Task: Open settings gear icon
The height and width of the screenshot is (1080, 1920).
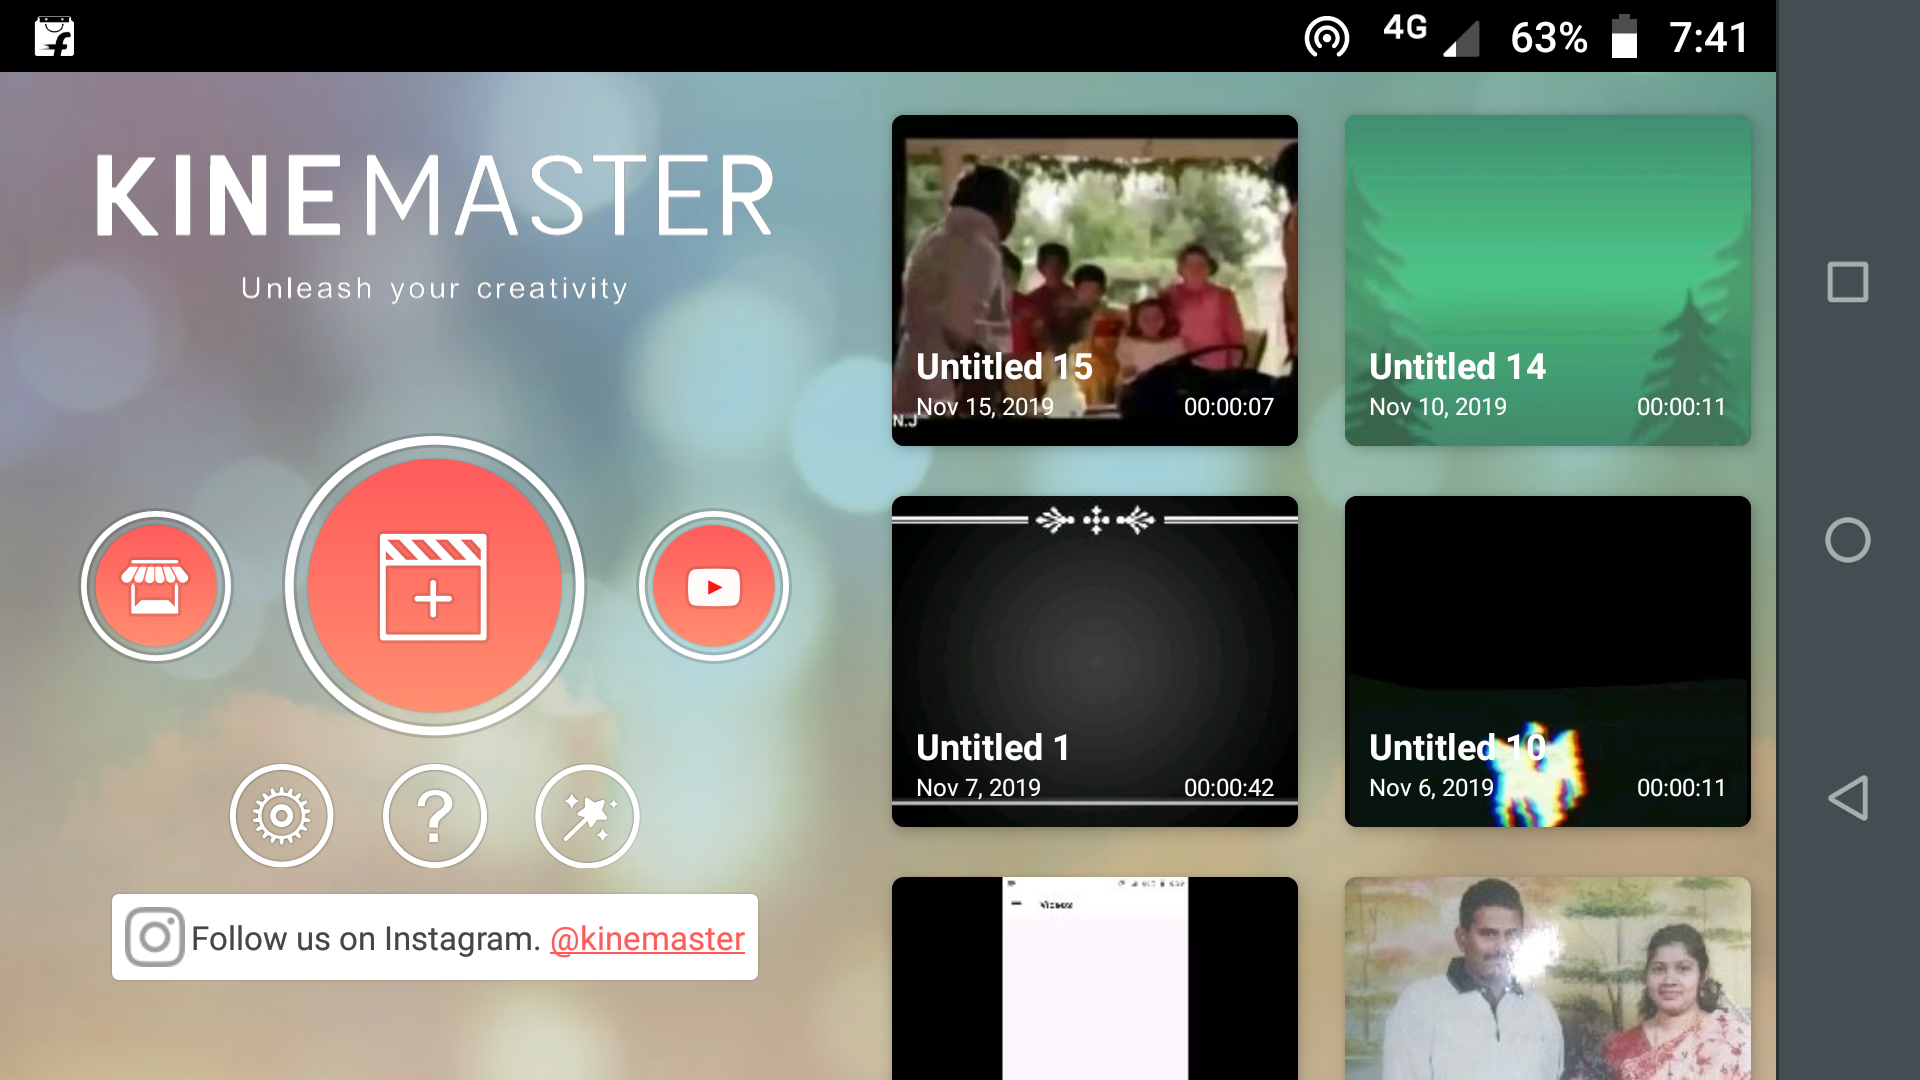Action: click(282, 816)
